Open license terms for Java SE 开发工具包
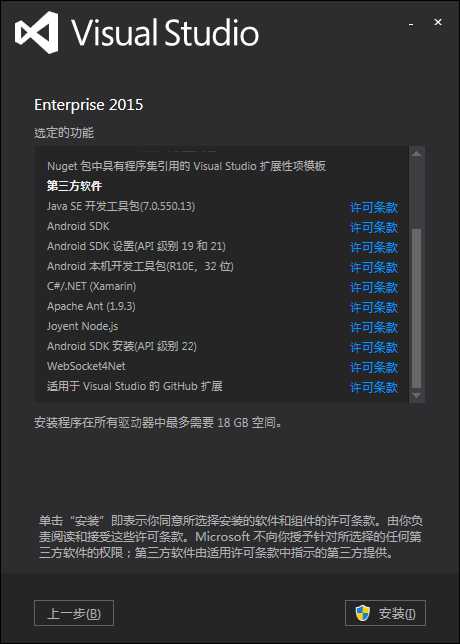 click(374, 207)
